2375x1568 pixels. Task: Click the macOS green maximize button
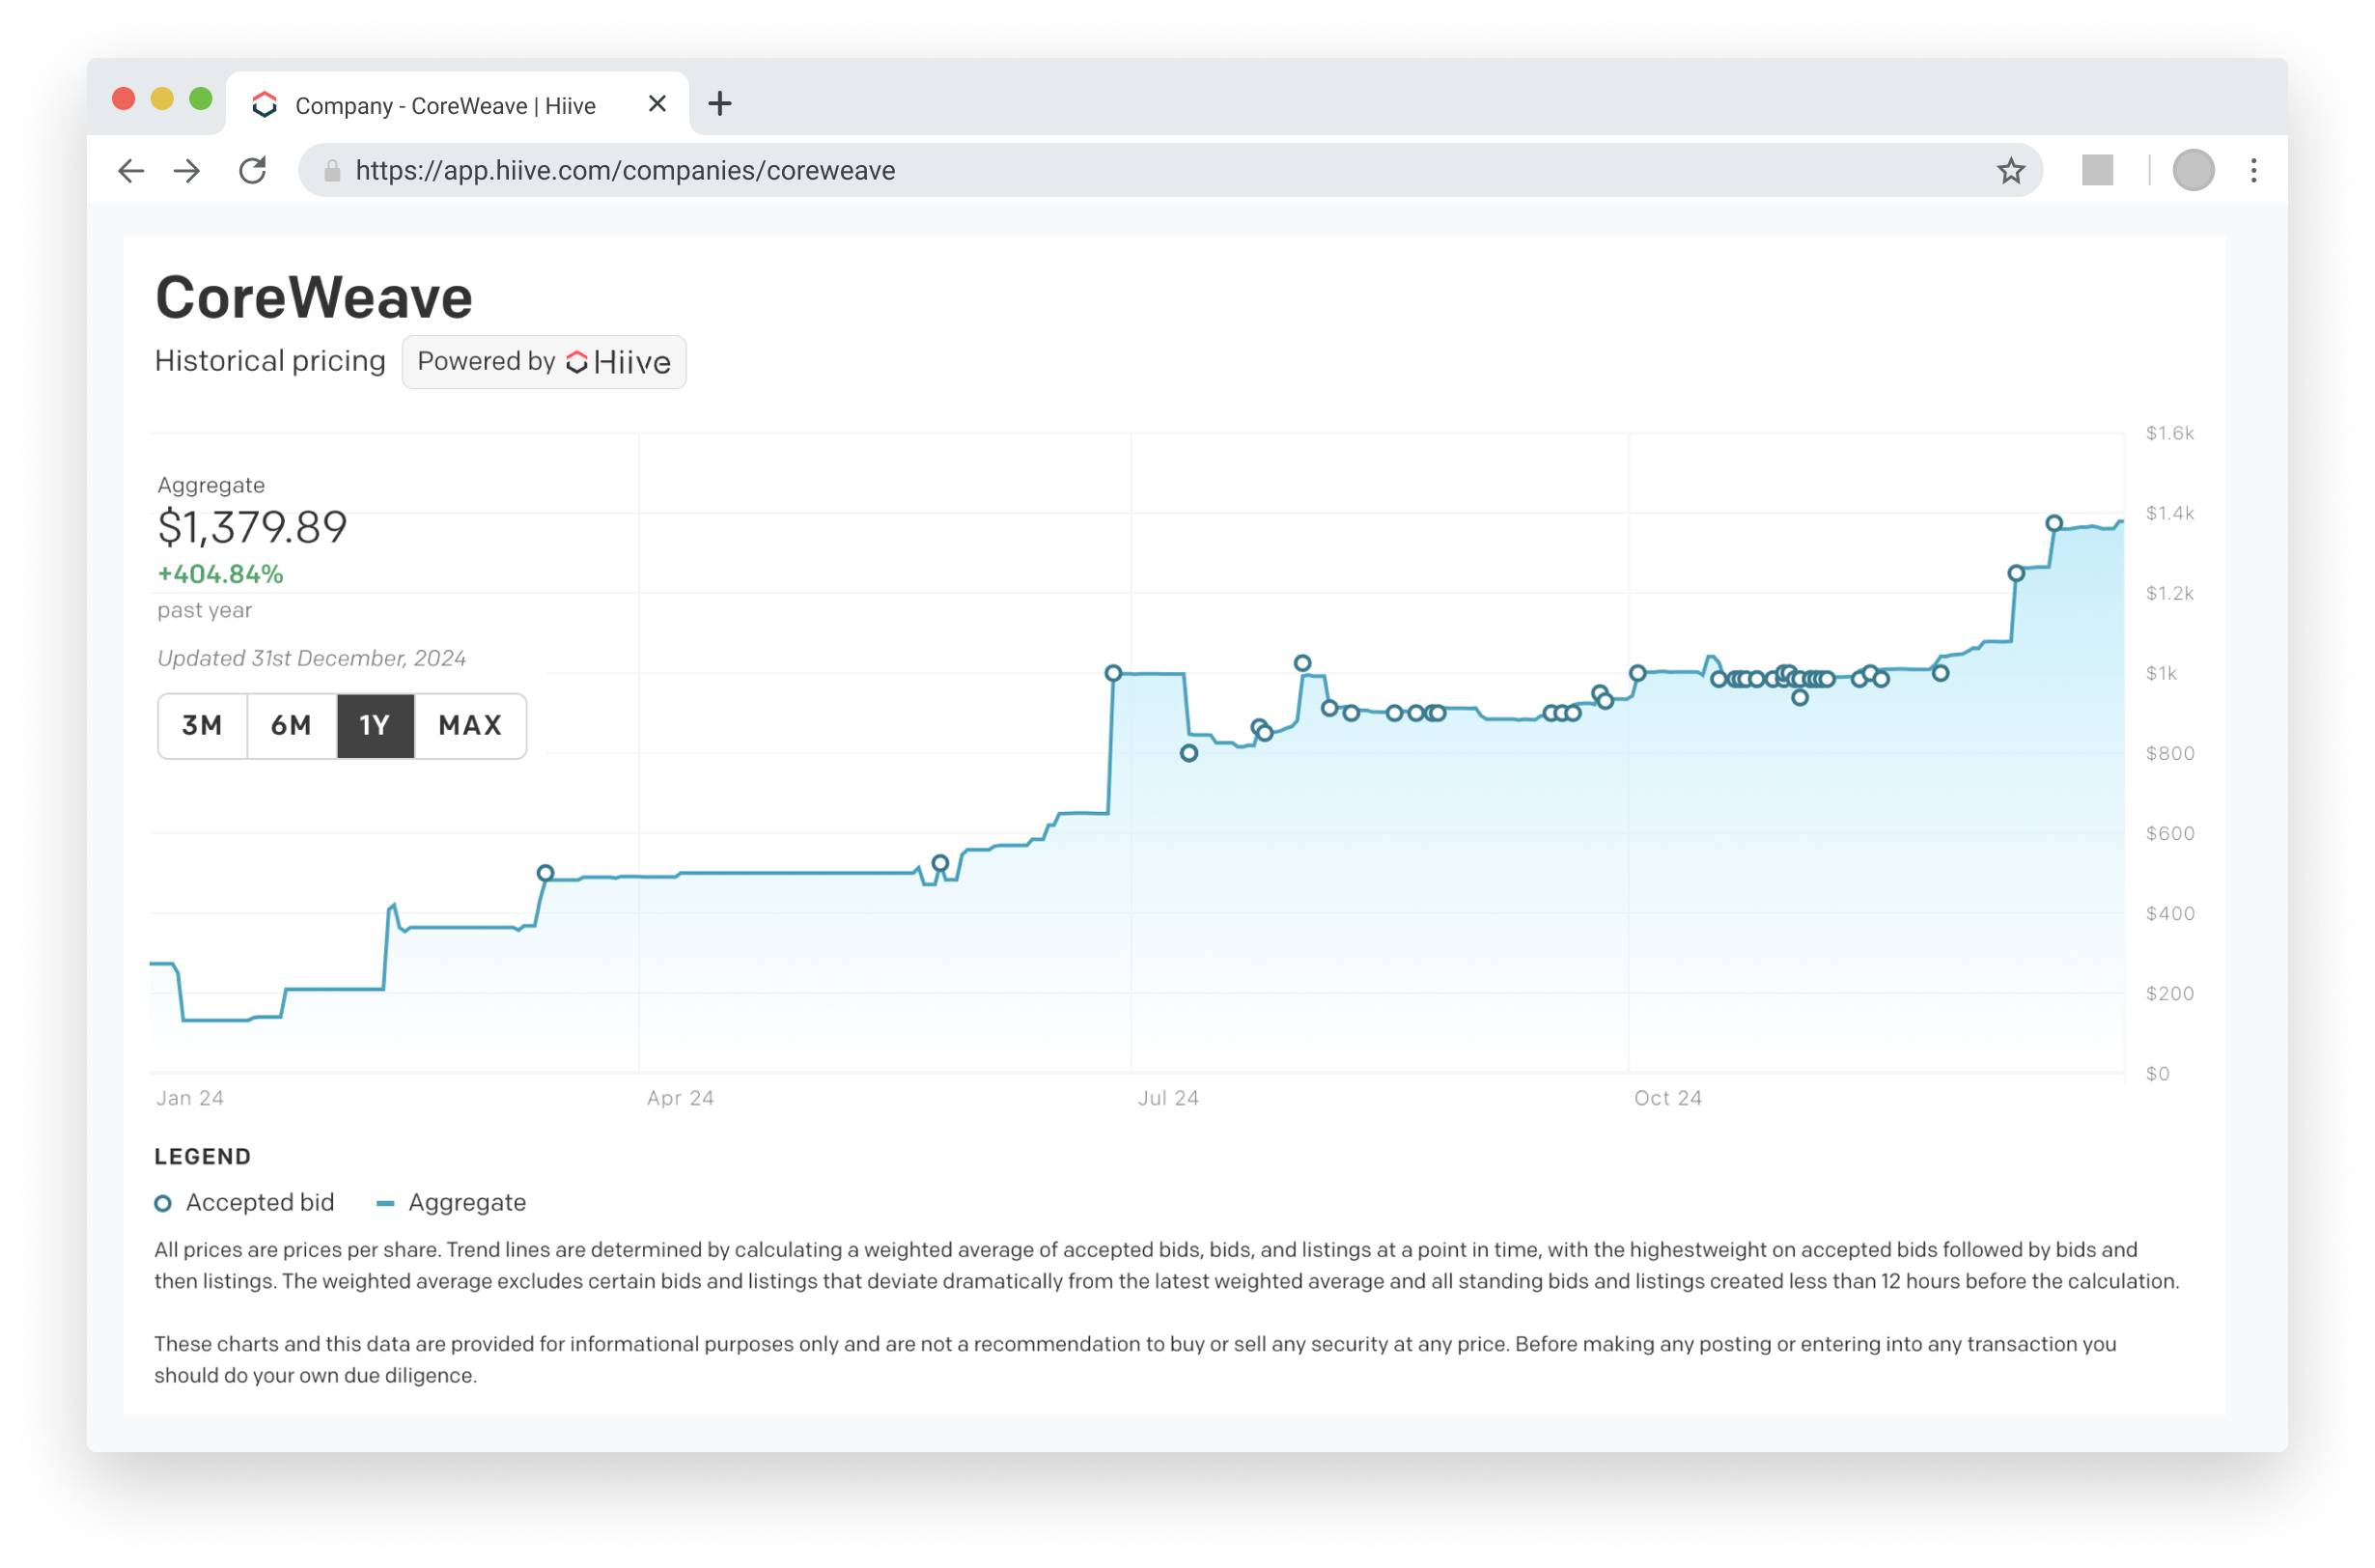tap(201, 99)
